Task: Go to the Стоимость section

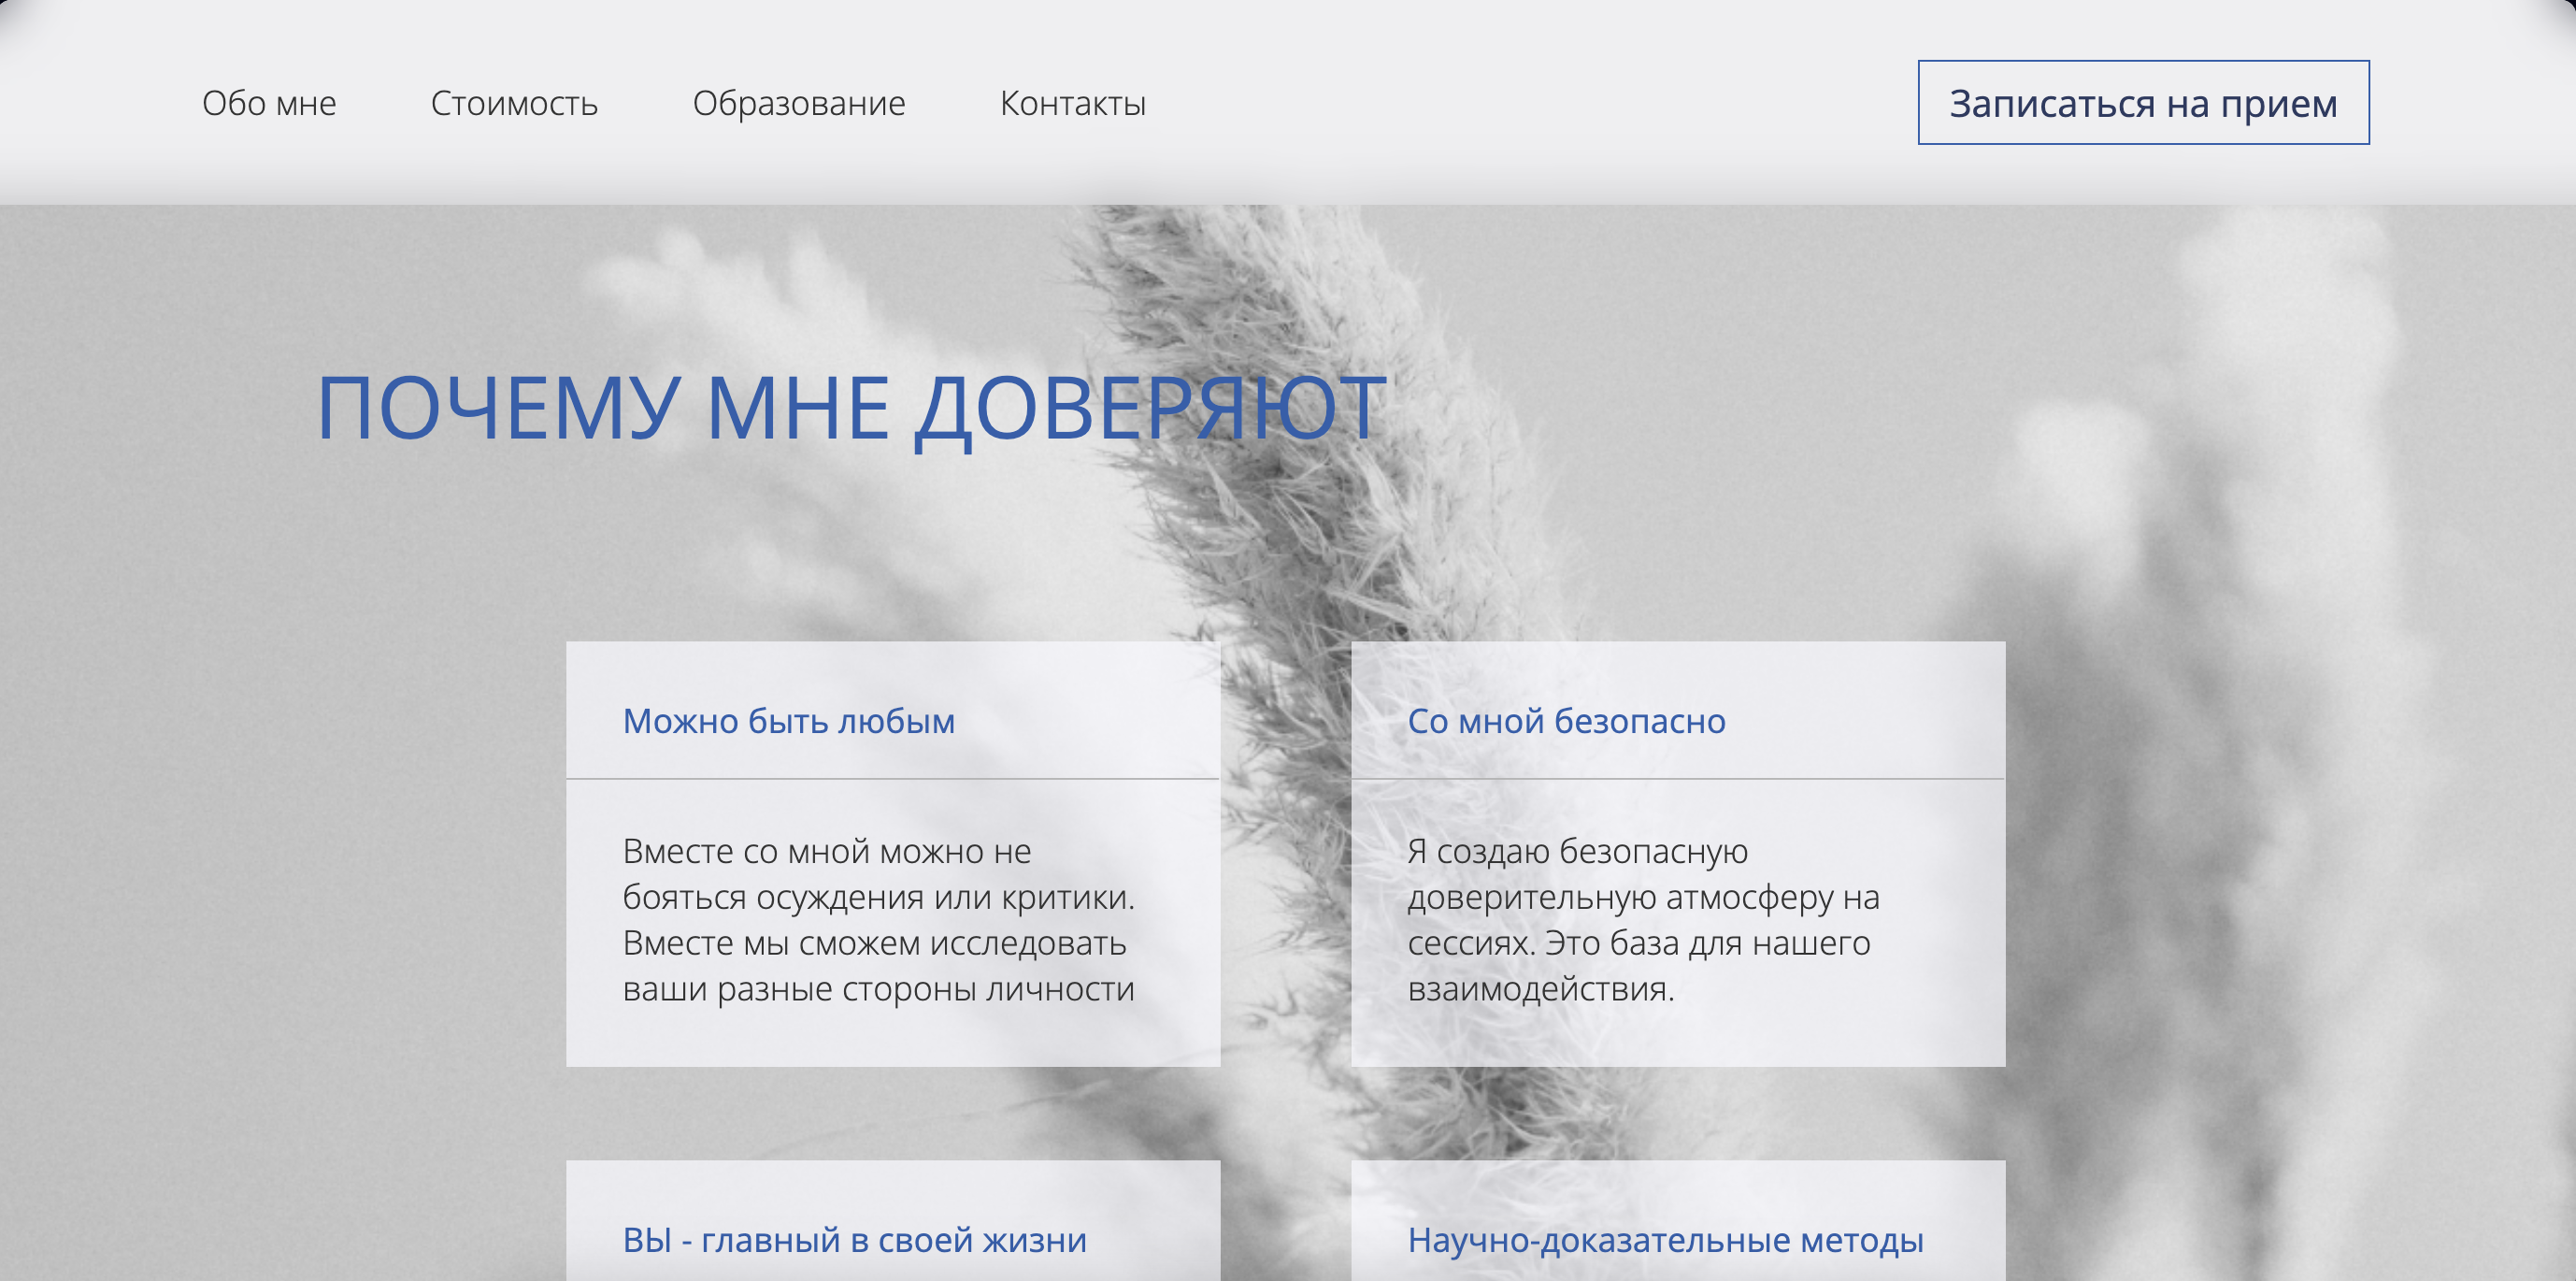Action: click(514, 103)
